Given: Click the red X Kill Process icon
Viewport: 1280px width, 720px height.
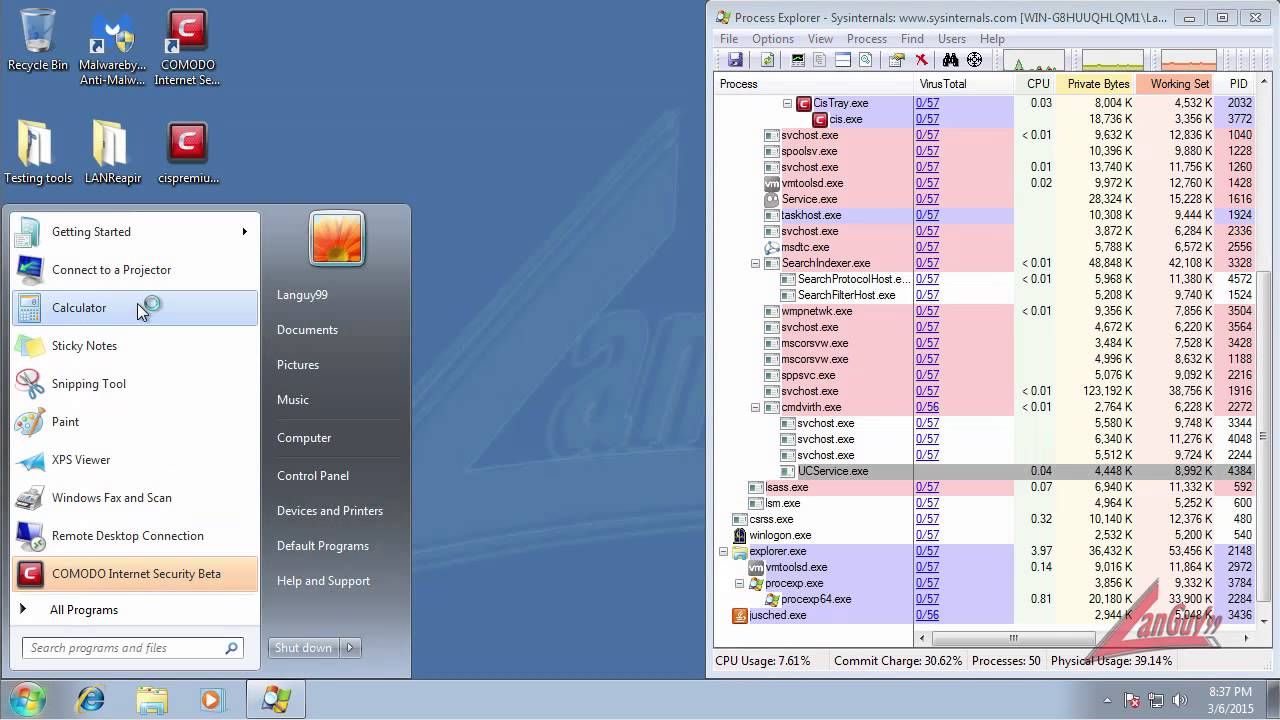Looking at the screenshot, I should pyautogui.click(x=921, y=60).
